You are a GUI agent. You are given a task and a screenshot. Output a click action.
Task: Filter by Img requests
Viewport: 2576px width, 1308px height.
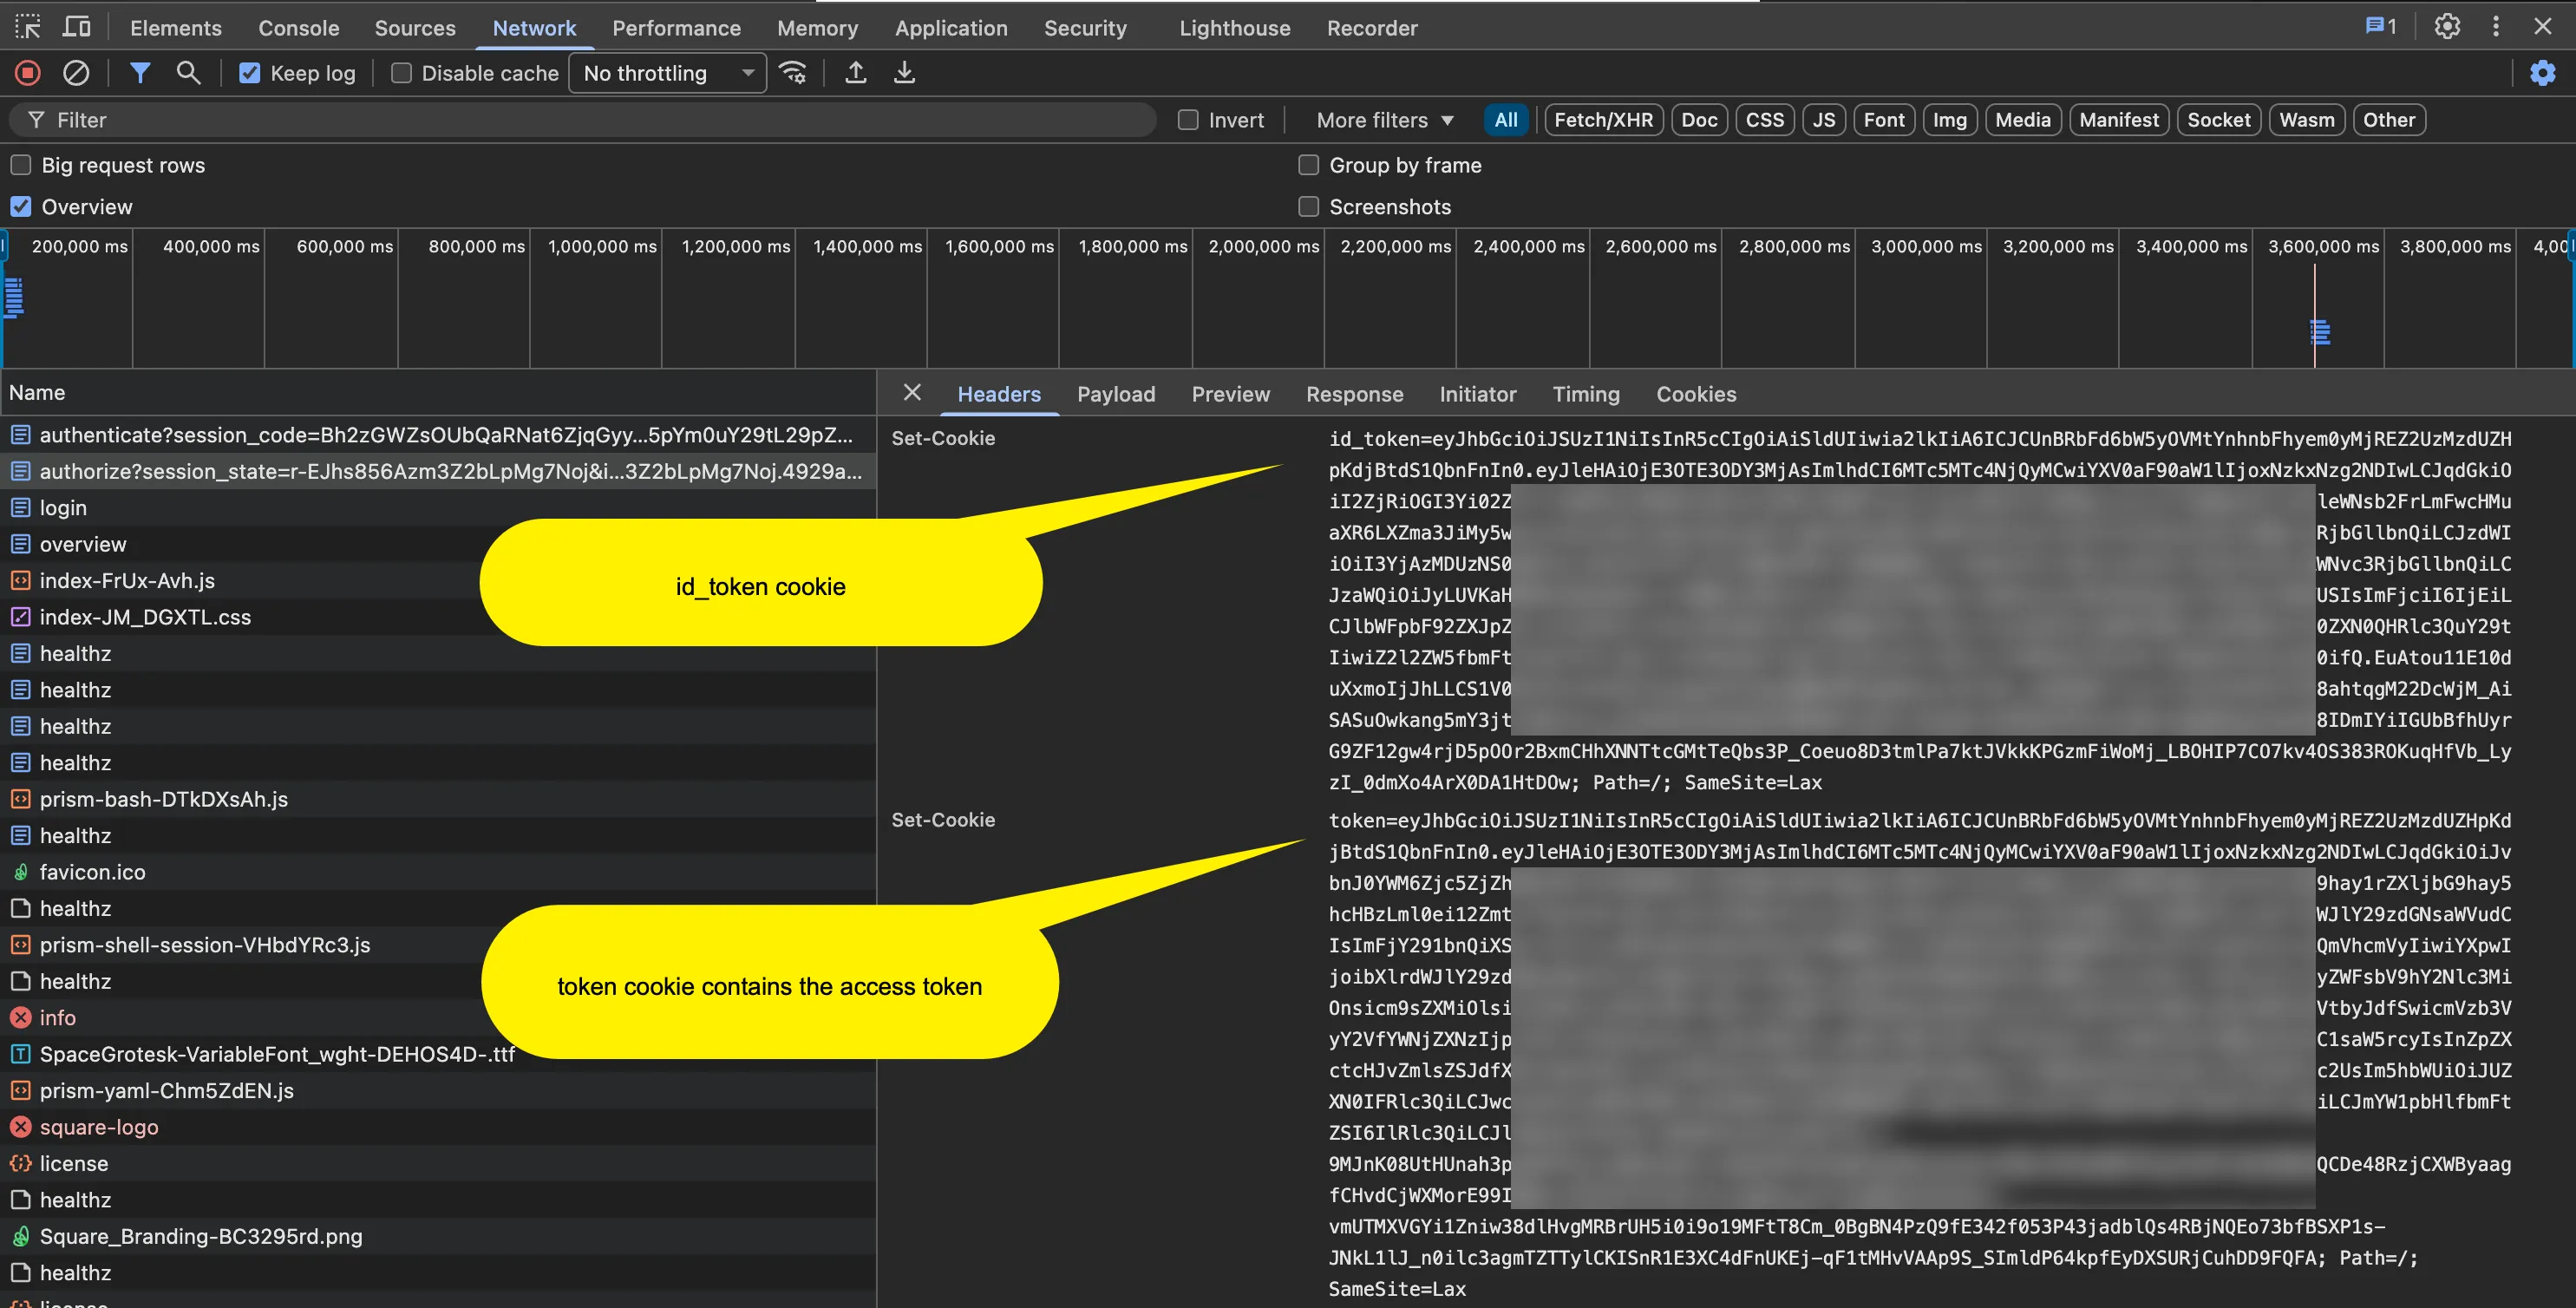click(x=1949, y=120)
